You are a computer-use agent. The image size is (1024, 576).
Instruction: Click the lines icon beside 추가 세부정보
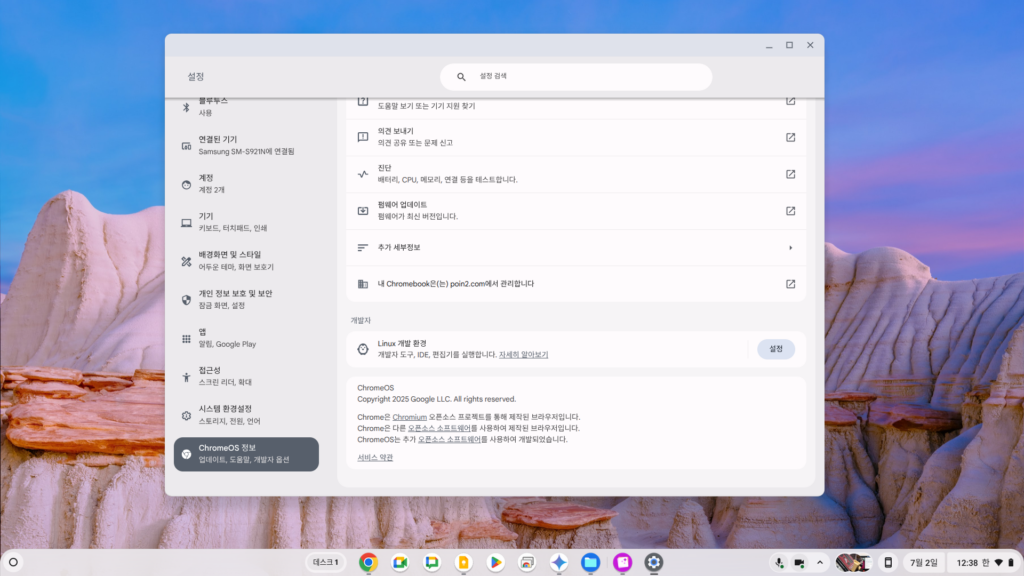click(x=362, y=248)
